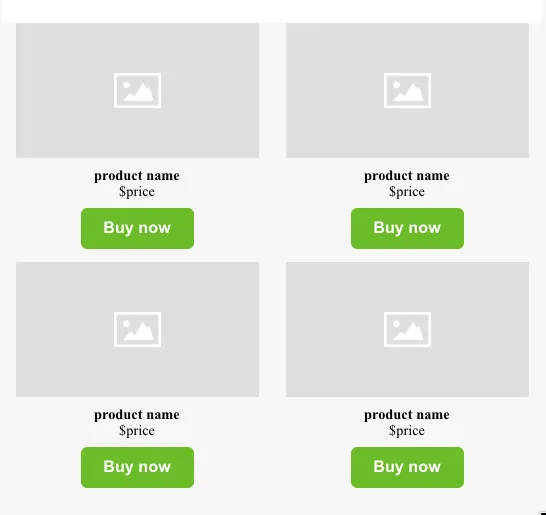Image resolution: width=546 pixels, height=515 pixels.
Task: Click the bottom-right product's image placeholder icon
Action: (407, 329)
